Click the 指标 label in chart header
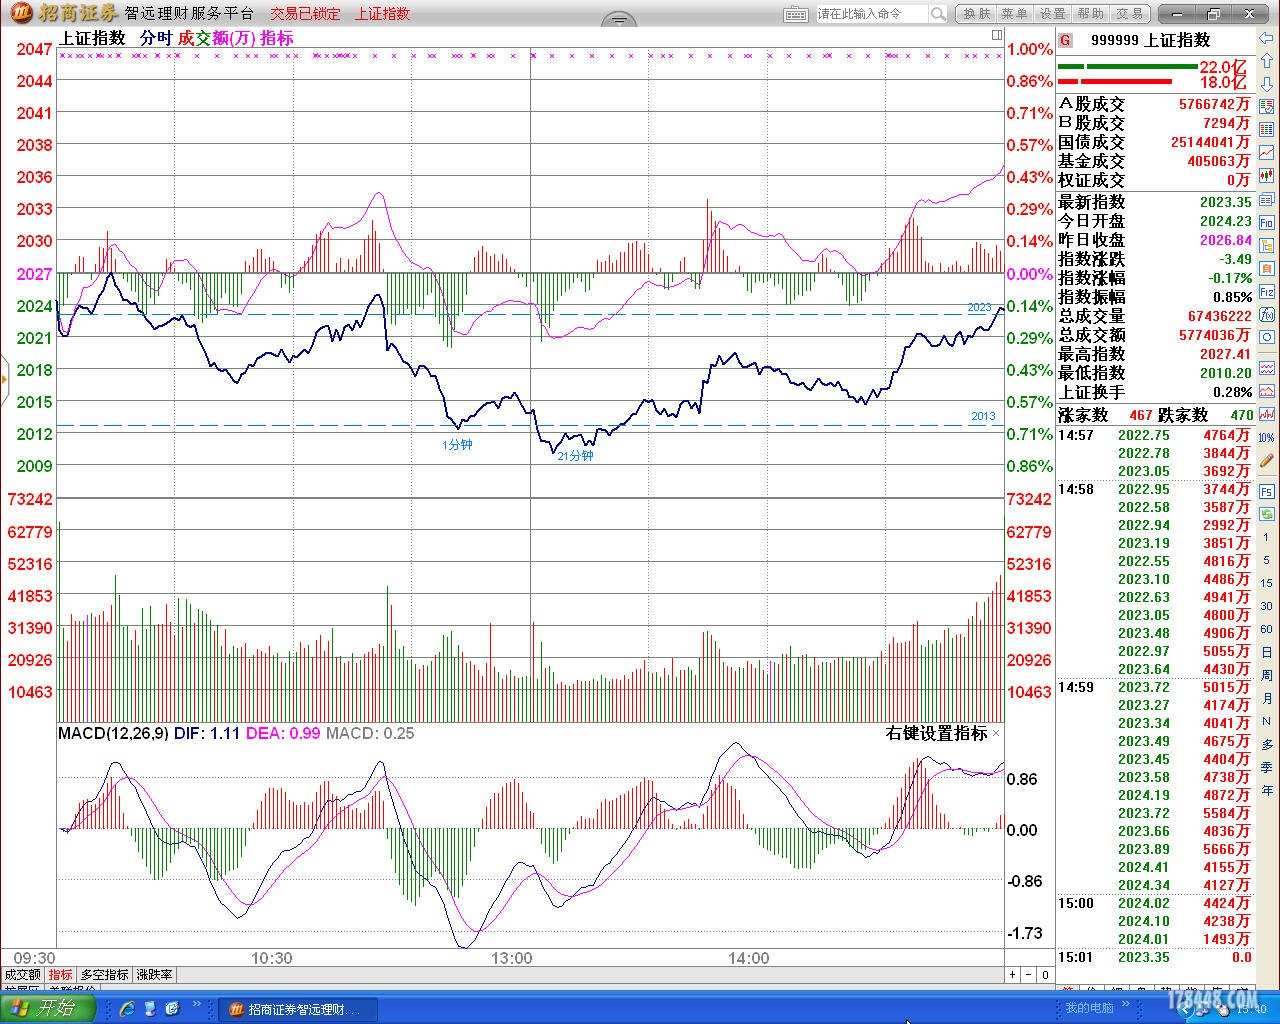The width and height of the screenshot is (1280, 1024). click(277, 38)
